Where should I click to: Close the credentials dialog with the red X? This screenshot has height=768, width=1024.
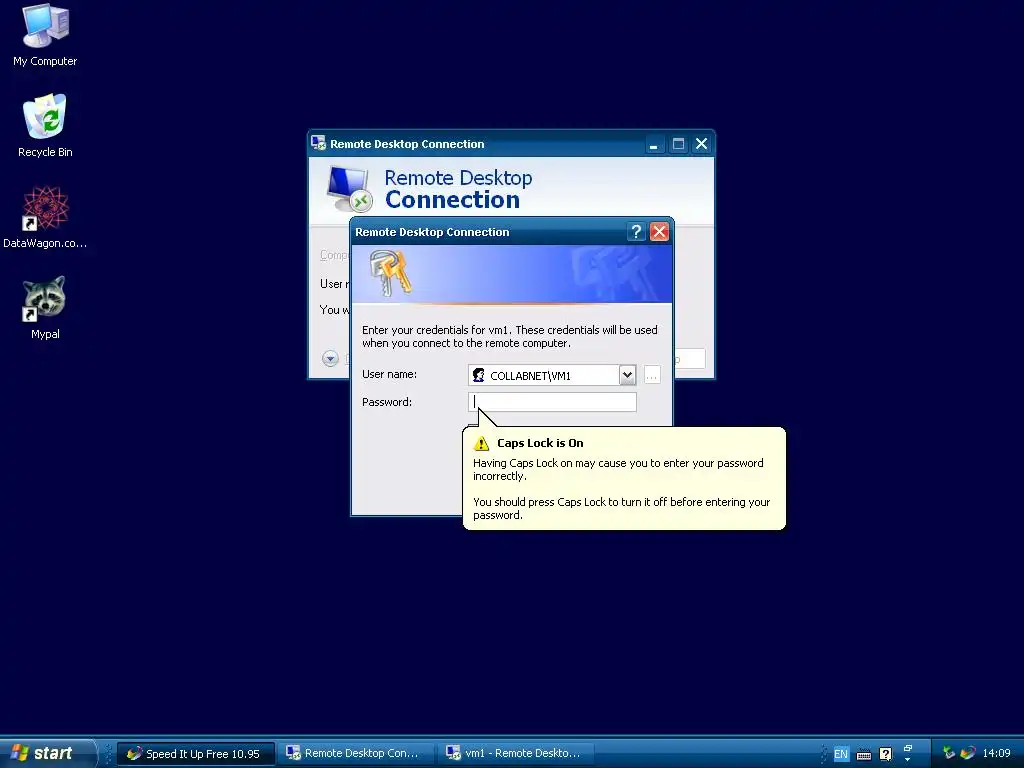click(x=660, y=232)
